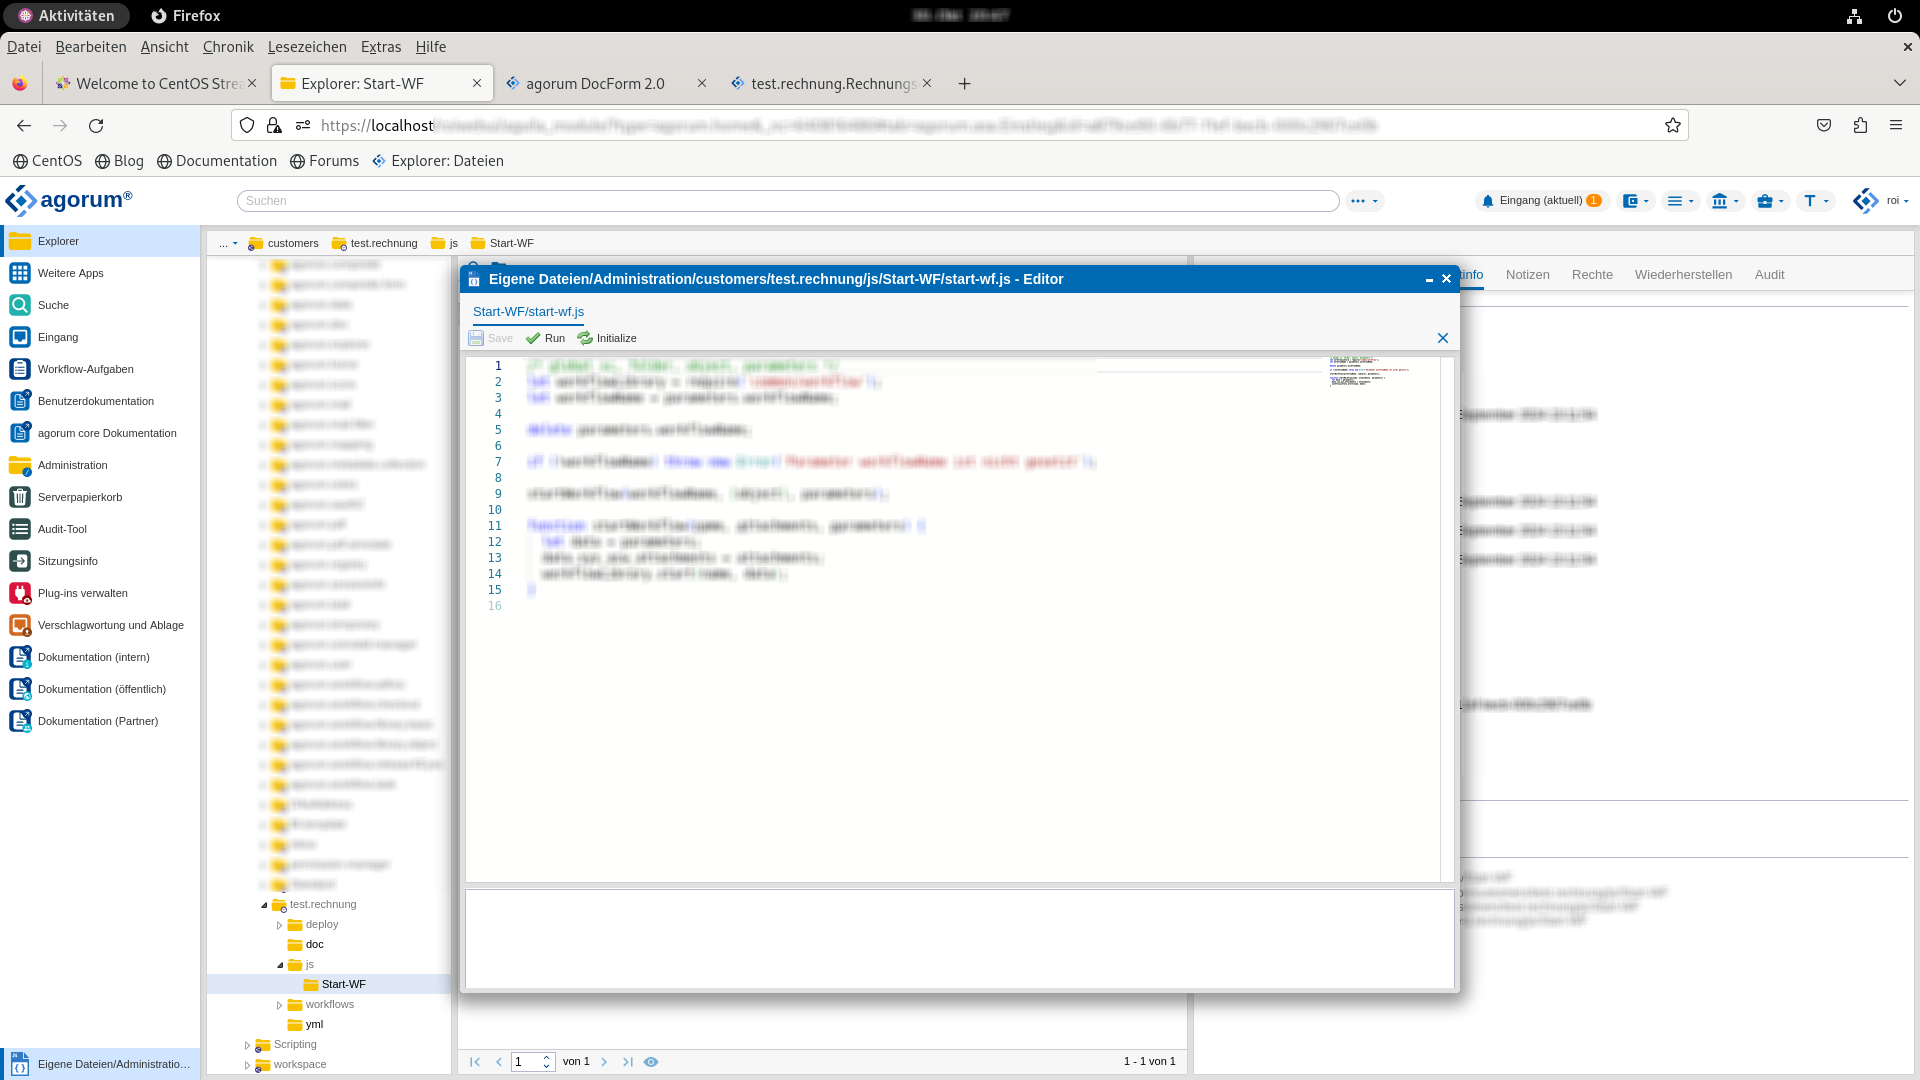Open Sitzungsinfo sidebar entry
Image resolution: width=1920 pixels, height=1080 pixels.
(100, 561)
